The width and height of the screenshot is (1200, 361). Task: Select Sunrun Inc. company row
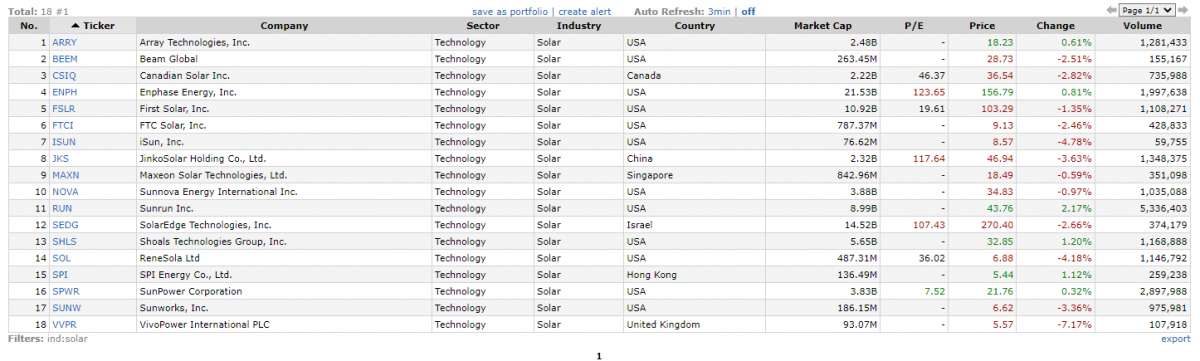pyautogui.click(x=600, y=208)
